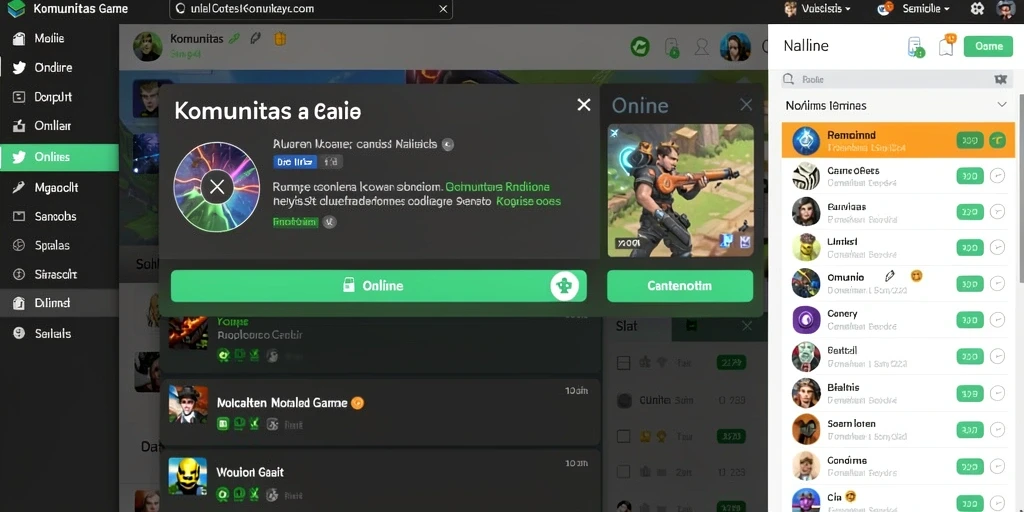Click the X on the circular plasma image
The width and height of the screenshot is (1024, 512).
[x=217, y=188]
